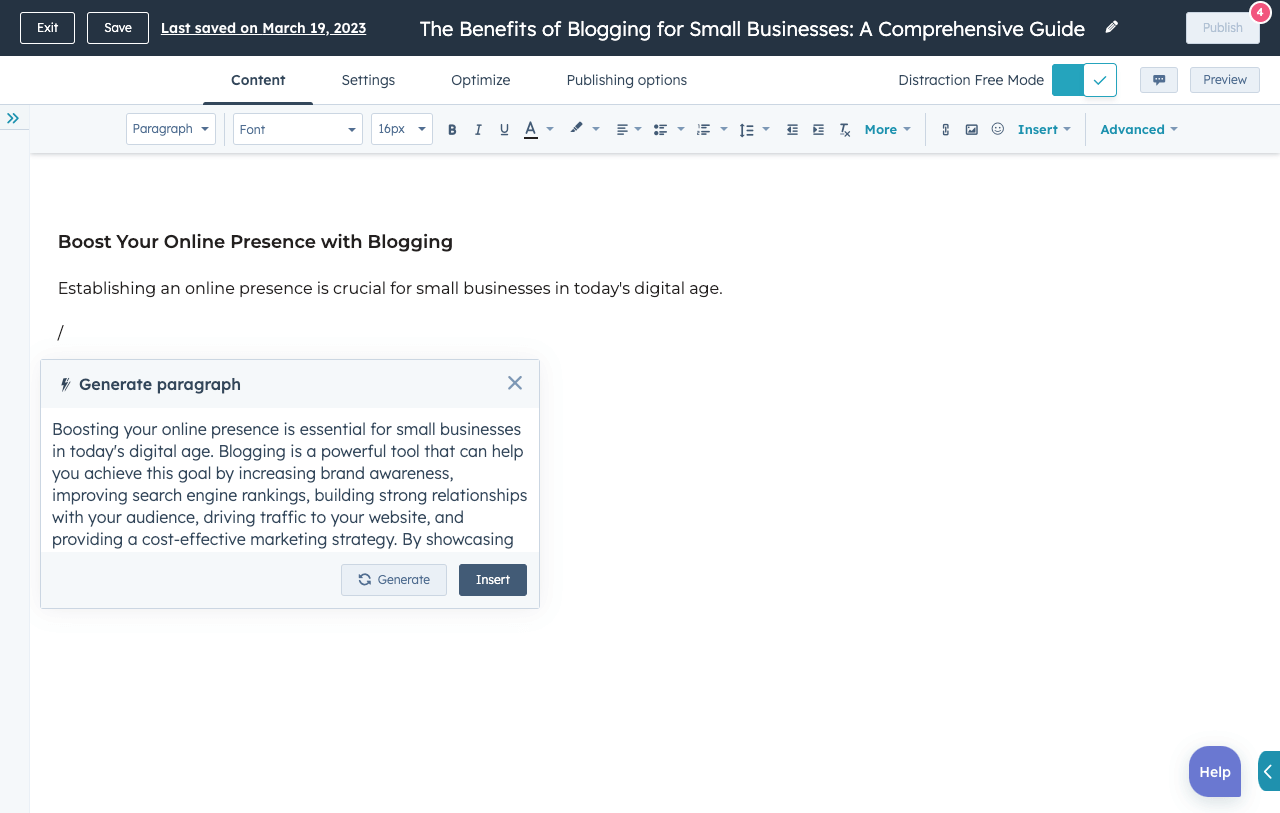Screen dimensions: 1280x813
Task: Expand the Advanced dropdown menu
Action: 1138,130
